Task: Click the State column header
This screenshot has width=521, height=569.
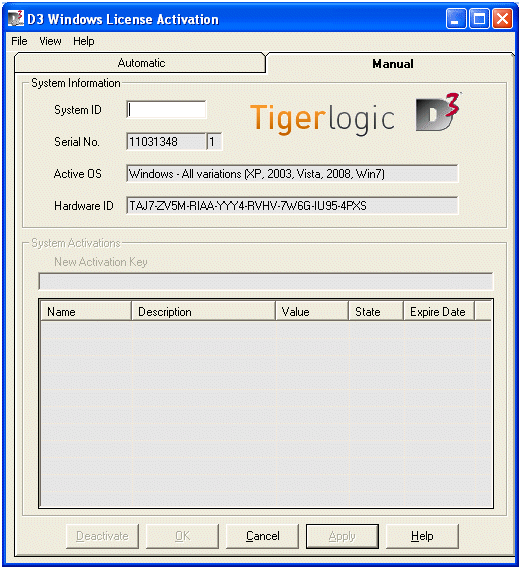Action: 376,312
